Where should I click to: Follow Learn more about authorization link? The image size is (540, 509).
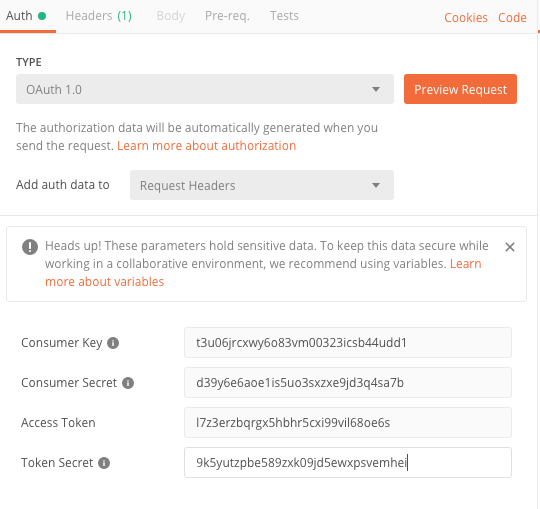coord(207,146)
